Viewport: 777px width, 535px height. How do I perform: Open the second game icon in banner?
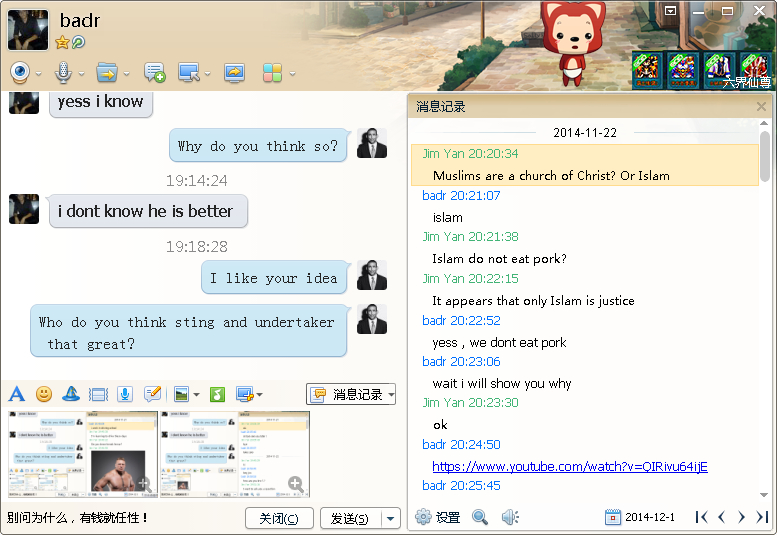point(682,70)
